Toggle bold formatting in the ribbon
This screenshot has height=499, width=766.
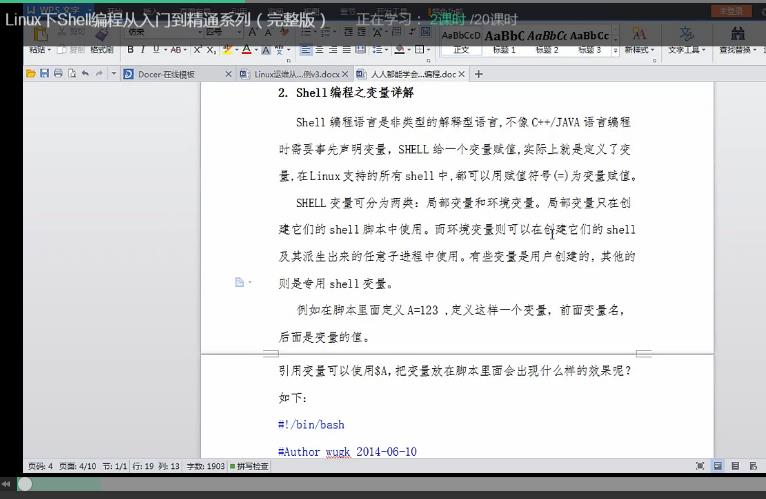click(x=130, y=49)
